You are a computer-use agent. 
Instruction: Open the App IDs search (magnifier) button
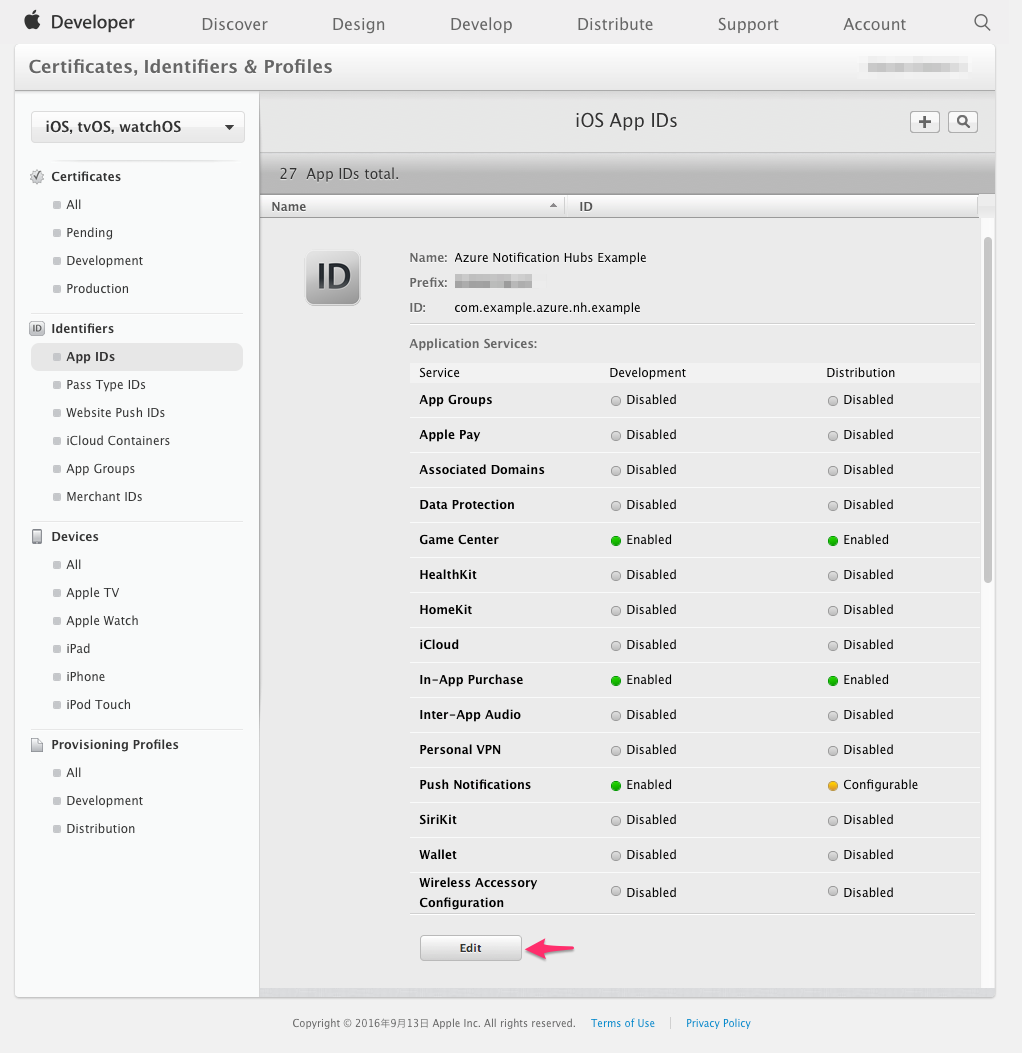[960, 121]
